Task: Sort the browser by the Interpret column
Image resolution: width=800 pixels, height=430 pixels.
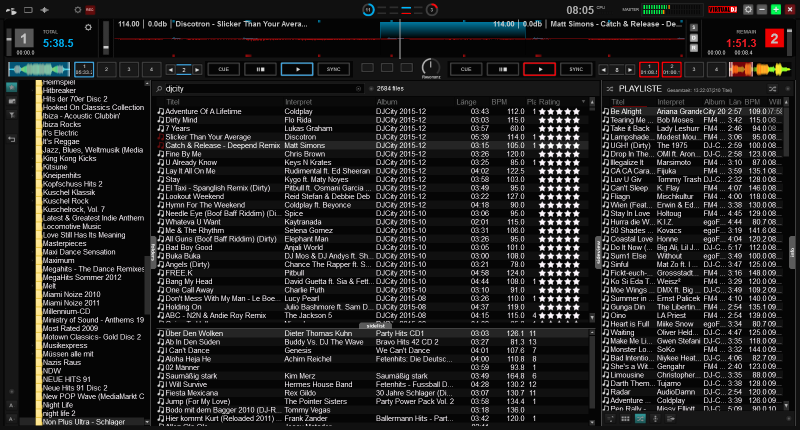Action: pos(298,102)
